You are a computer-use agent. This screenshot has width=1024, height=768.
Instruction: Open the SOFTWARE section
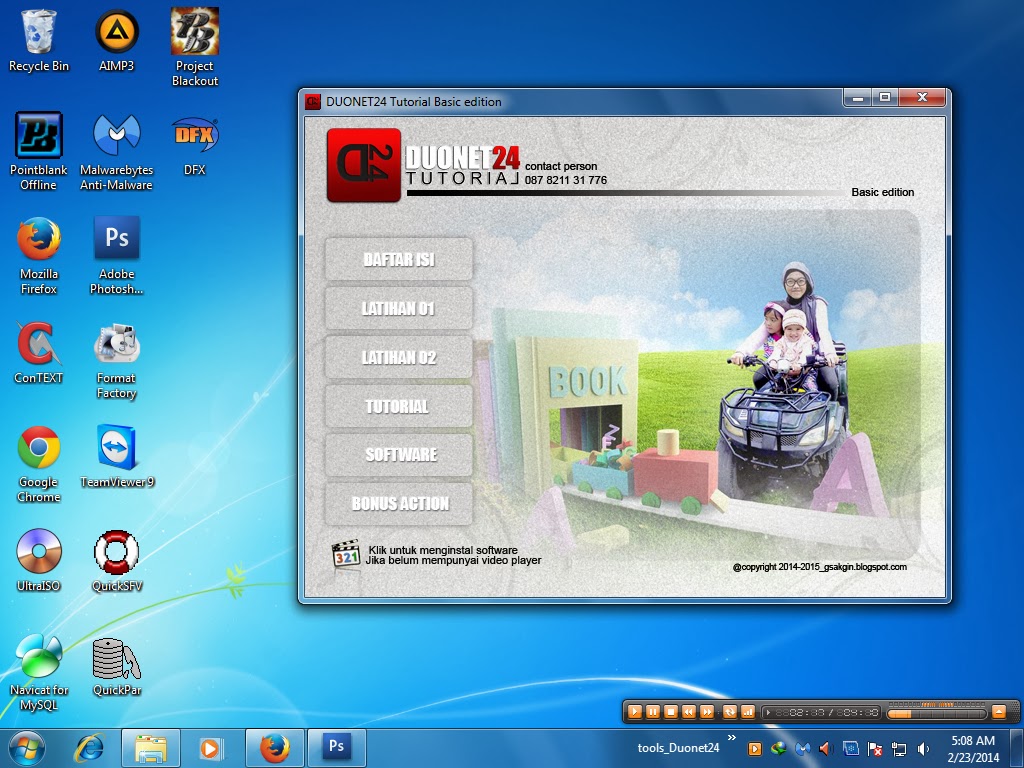click(398, 455)
